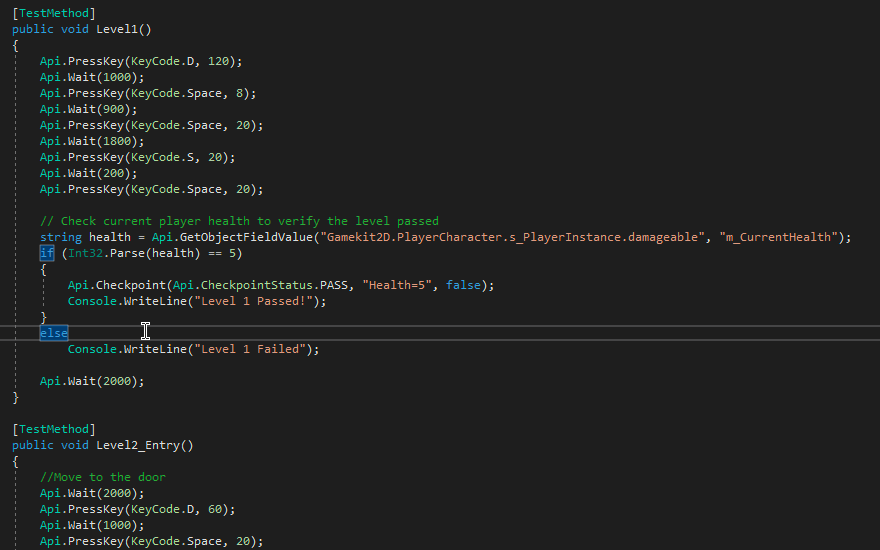Click the highlighted 'else' keyword
Viewport: 880px width, 550px height.
54,333
